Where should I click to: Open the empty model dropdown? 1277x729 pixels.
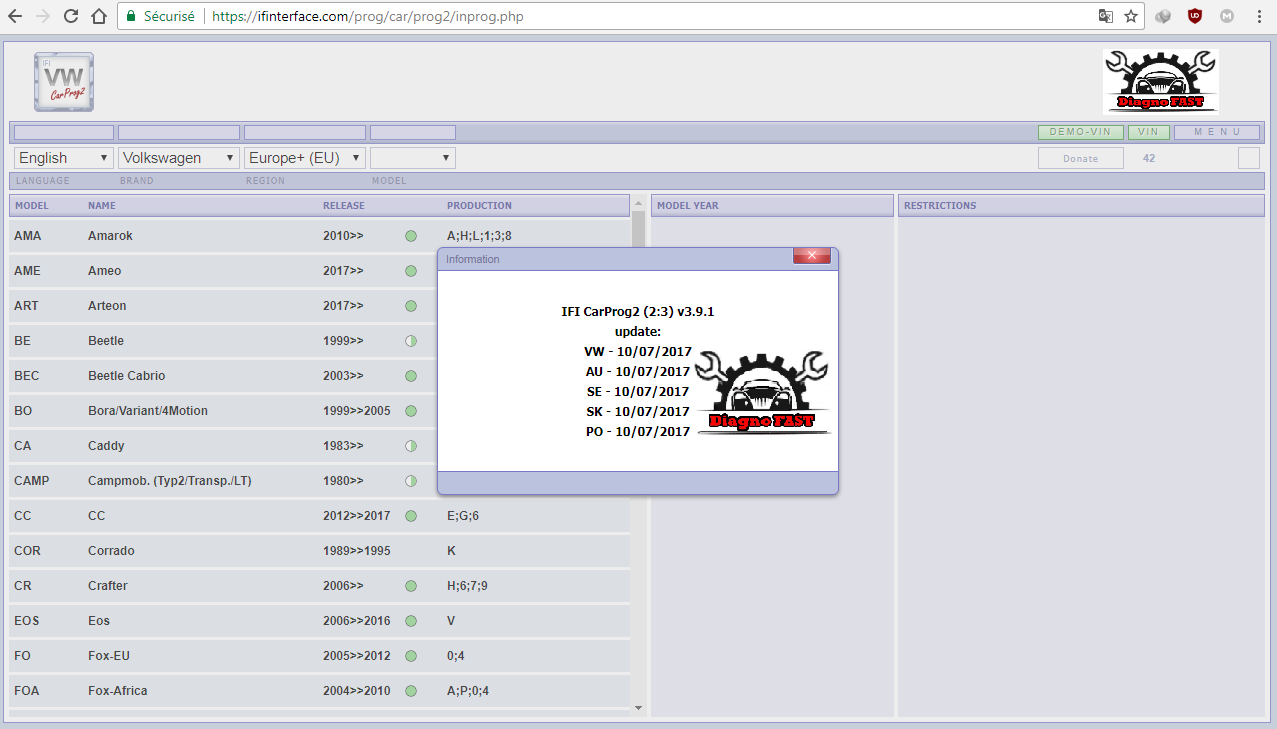pos(413,158)
